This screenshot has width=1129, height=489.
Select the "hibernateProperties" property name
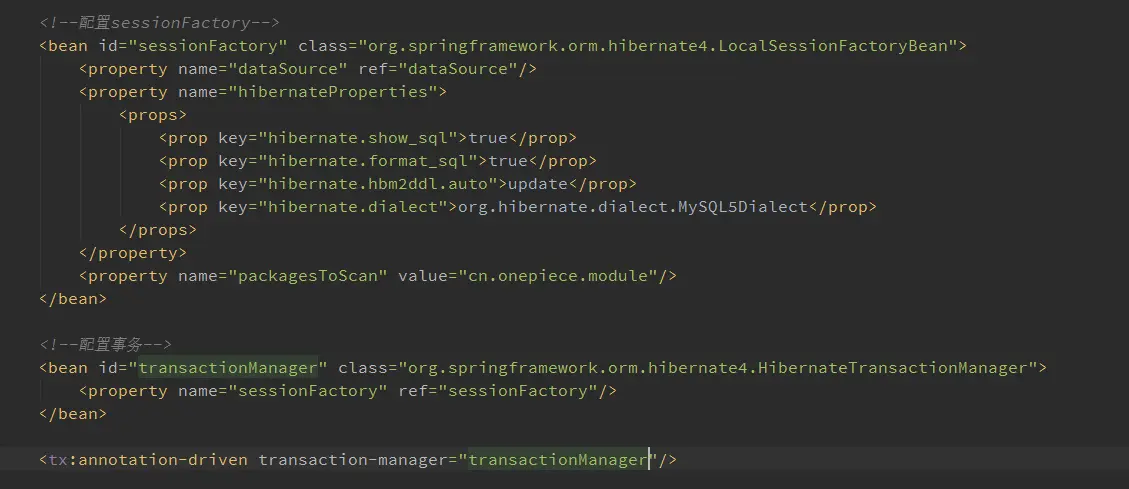point(333,92)
